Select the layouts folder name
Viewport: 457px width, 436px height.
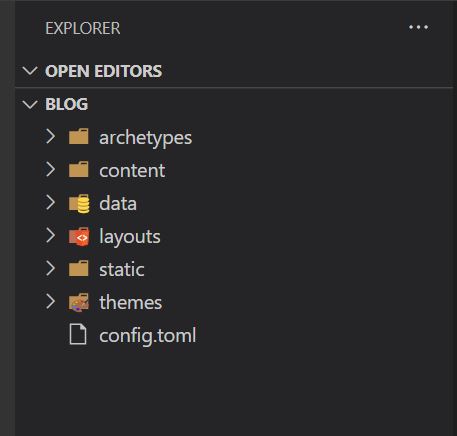(130, 237)
